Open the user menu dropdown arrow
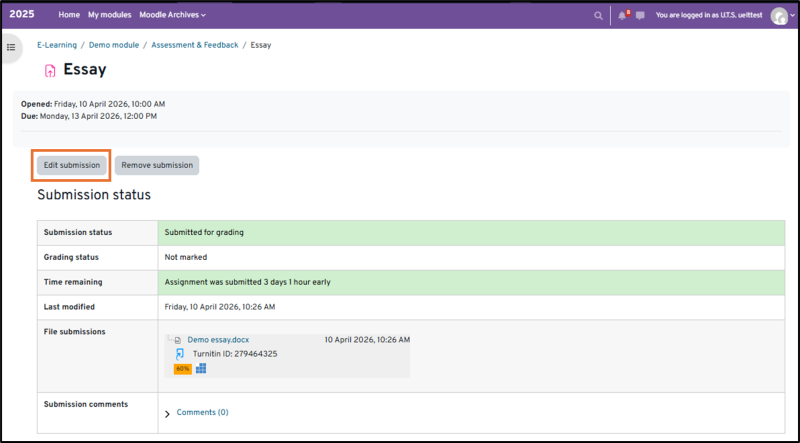The height and width of the screenshot is (443, 800). (792, 16)
